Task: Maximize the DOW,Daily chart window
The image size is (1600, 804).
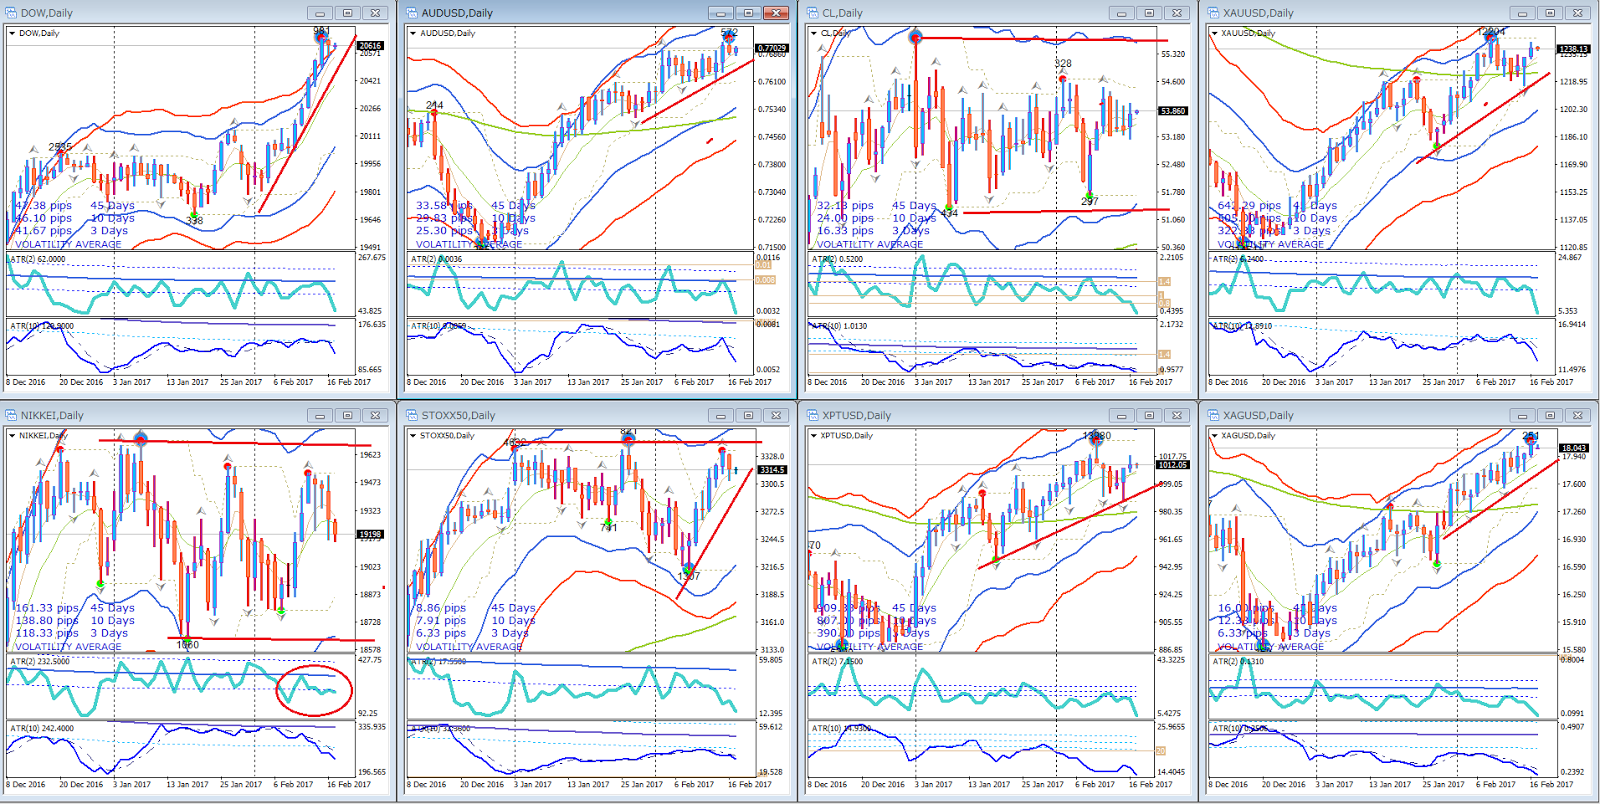Action: pyautogui.click(x=347, y=13)
